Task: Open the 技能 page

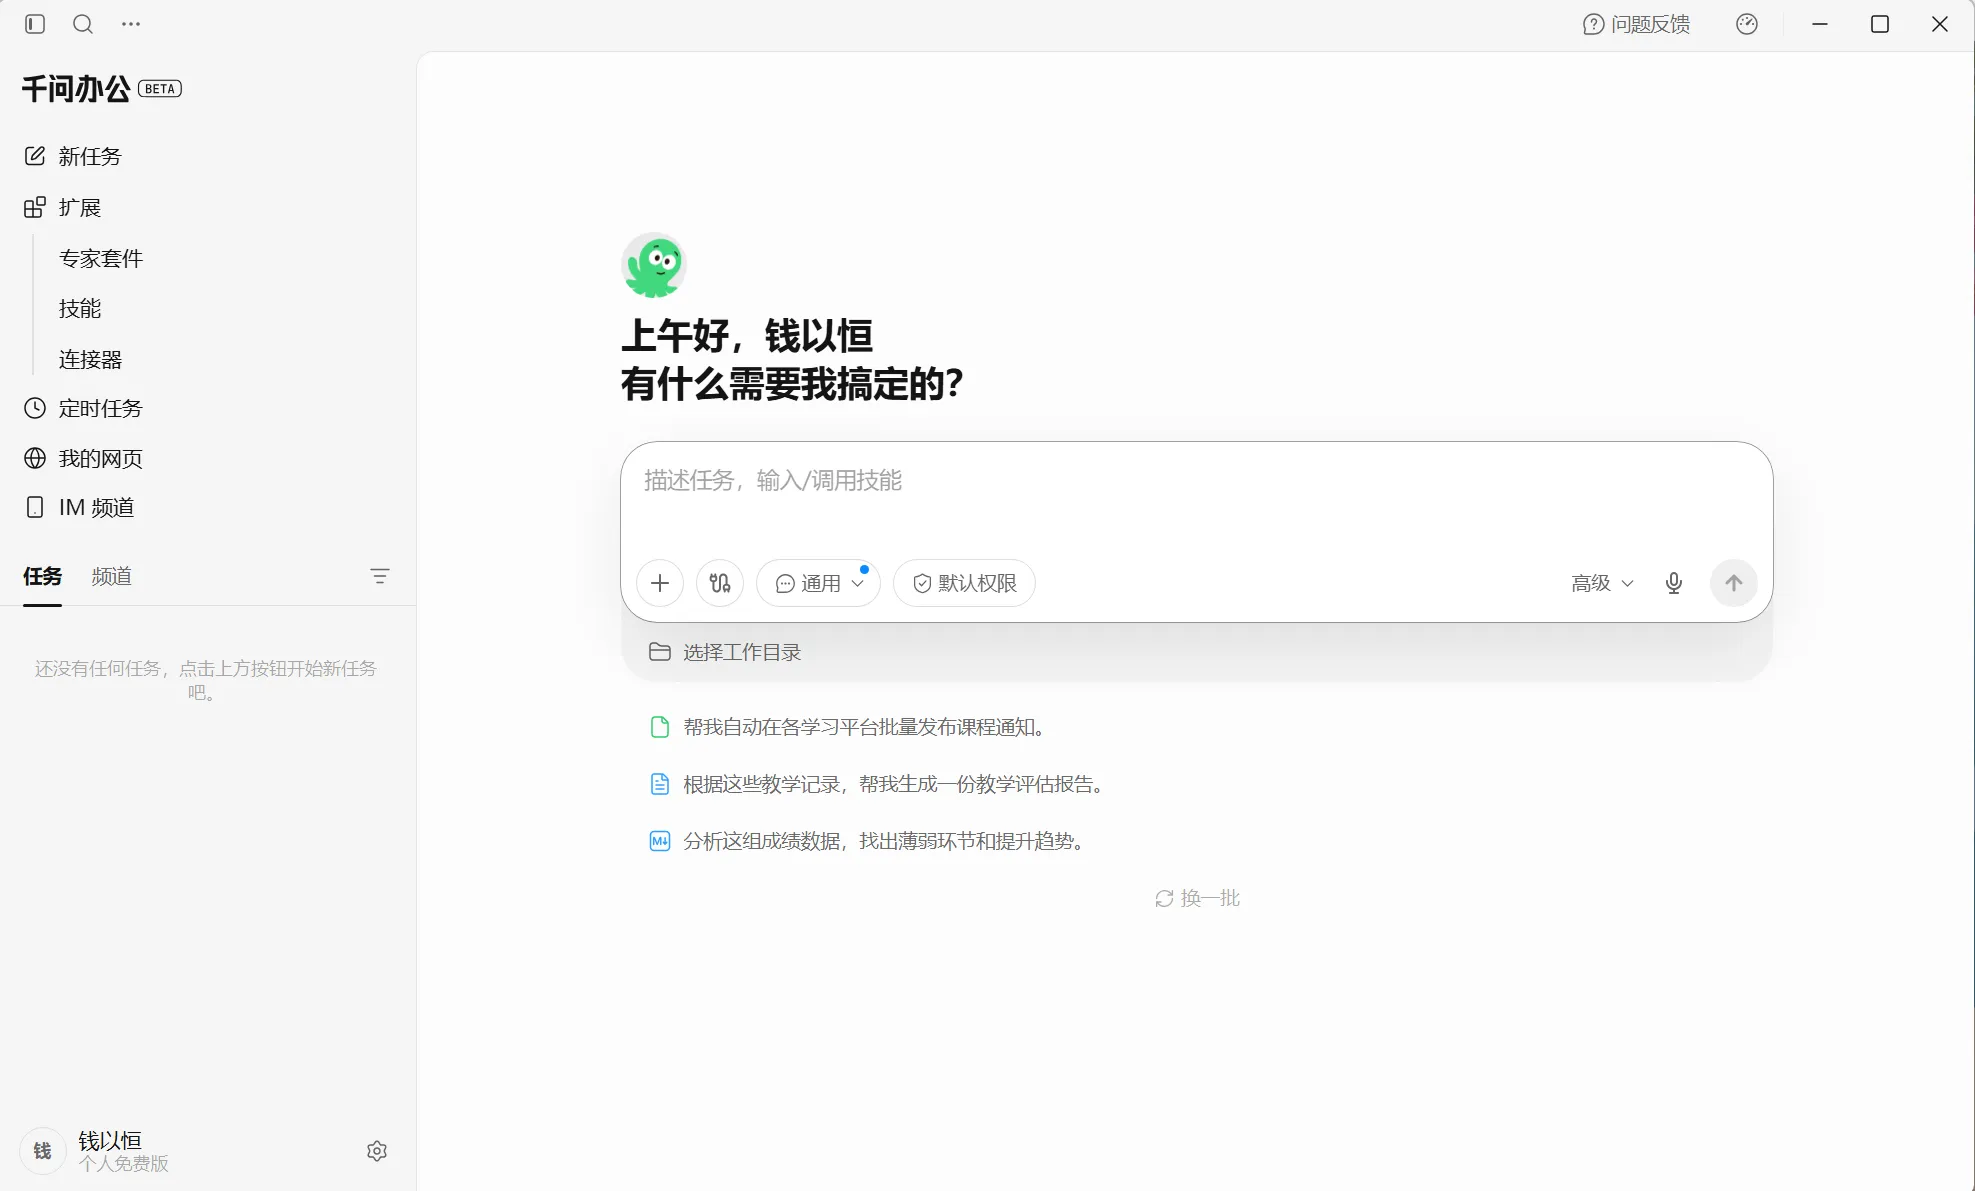Action: pyautogui.click(x=80, y=308)
